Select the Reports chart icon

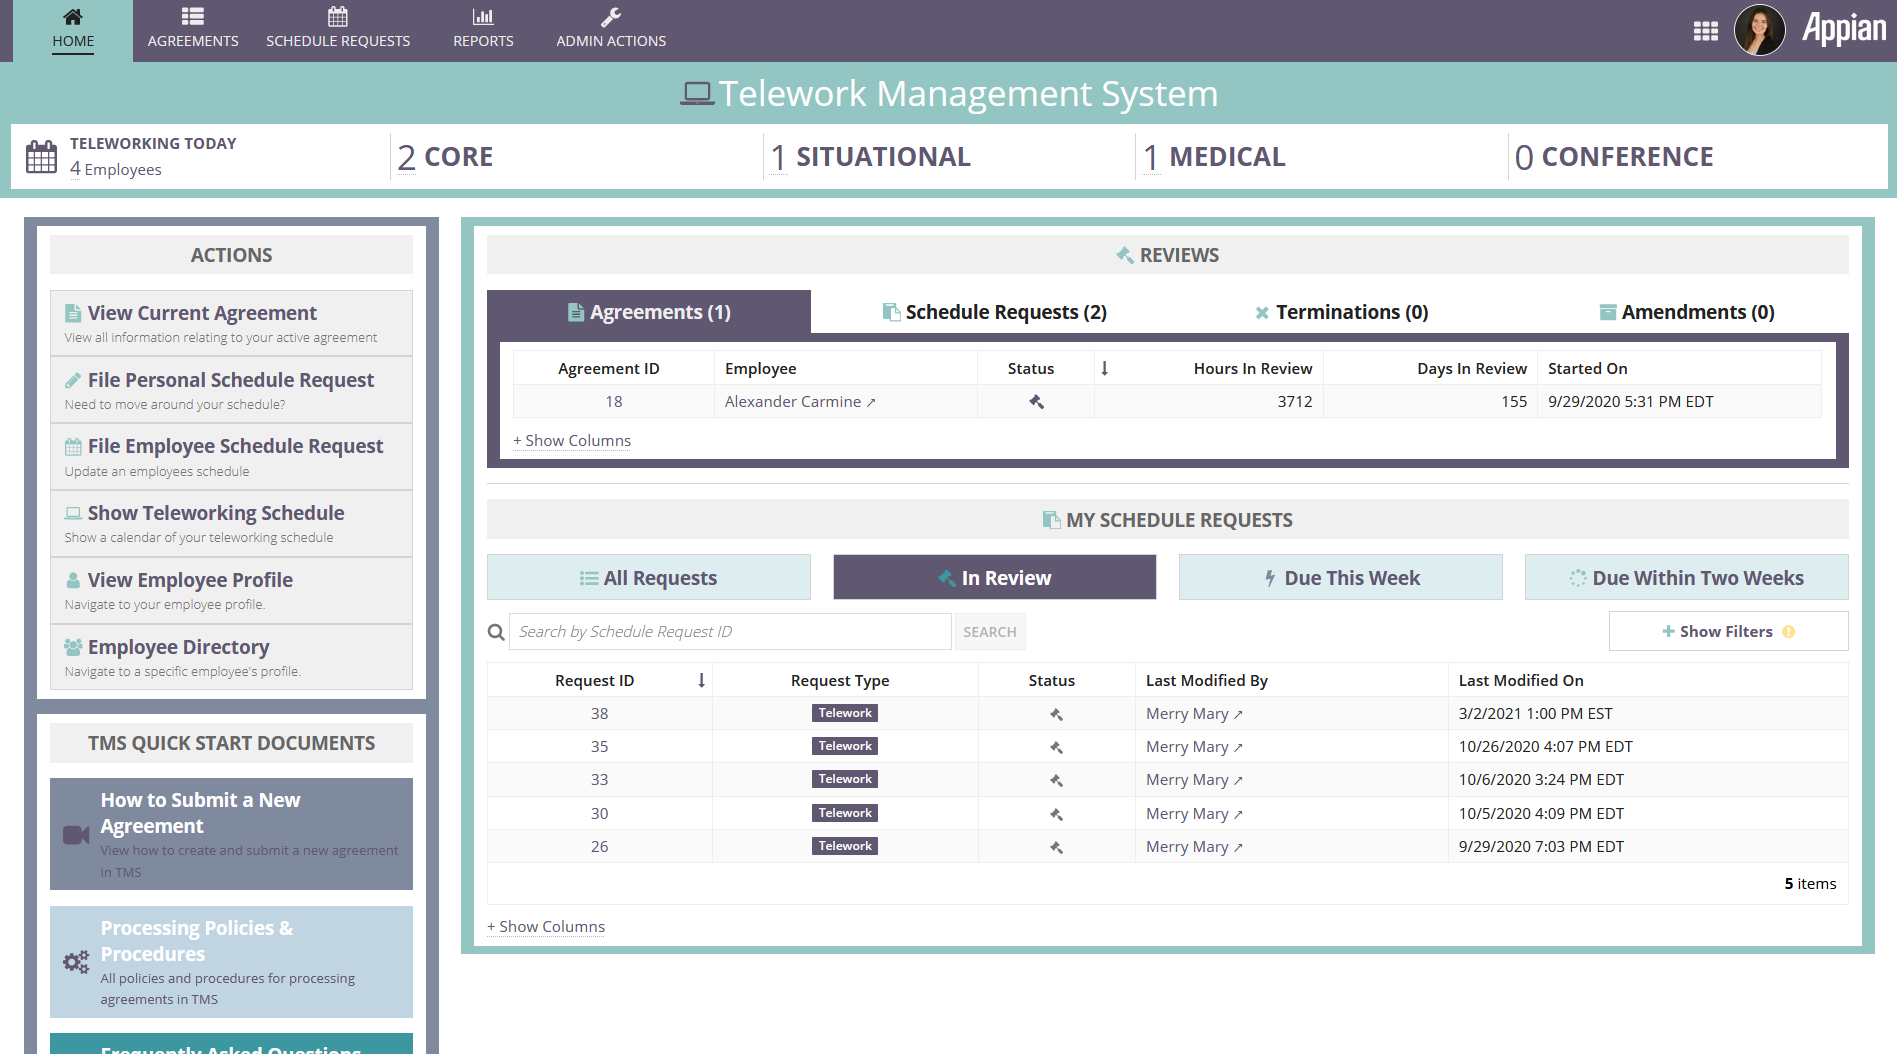pos(483,16)
